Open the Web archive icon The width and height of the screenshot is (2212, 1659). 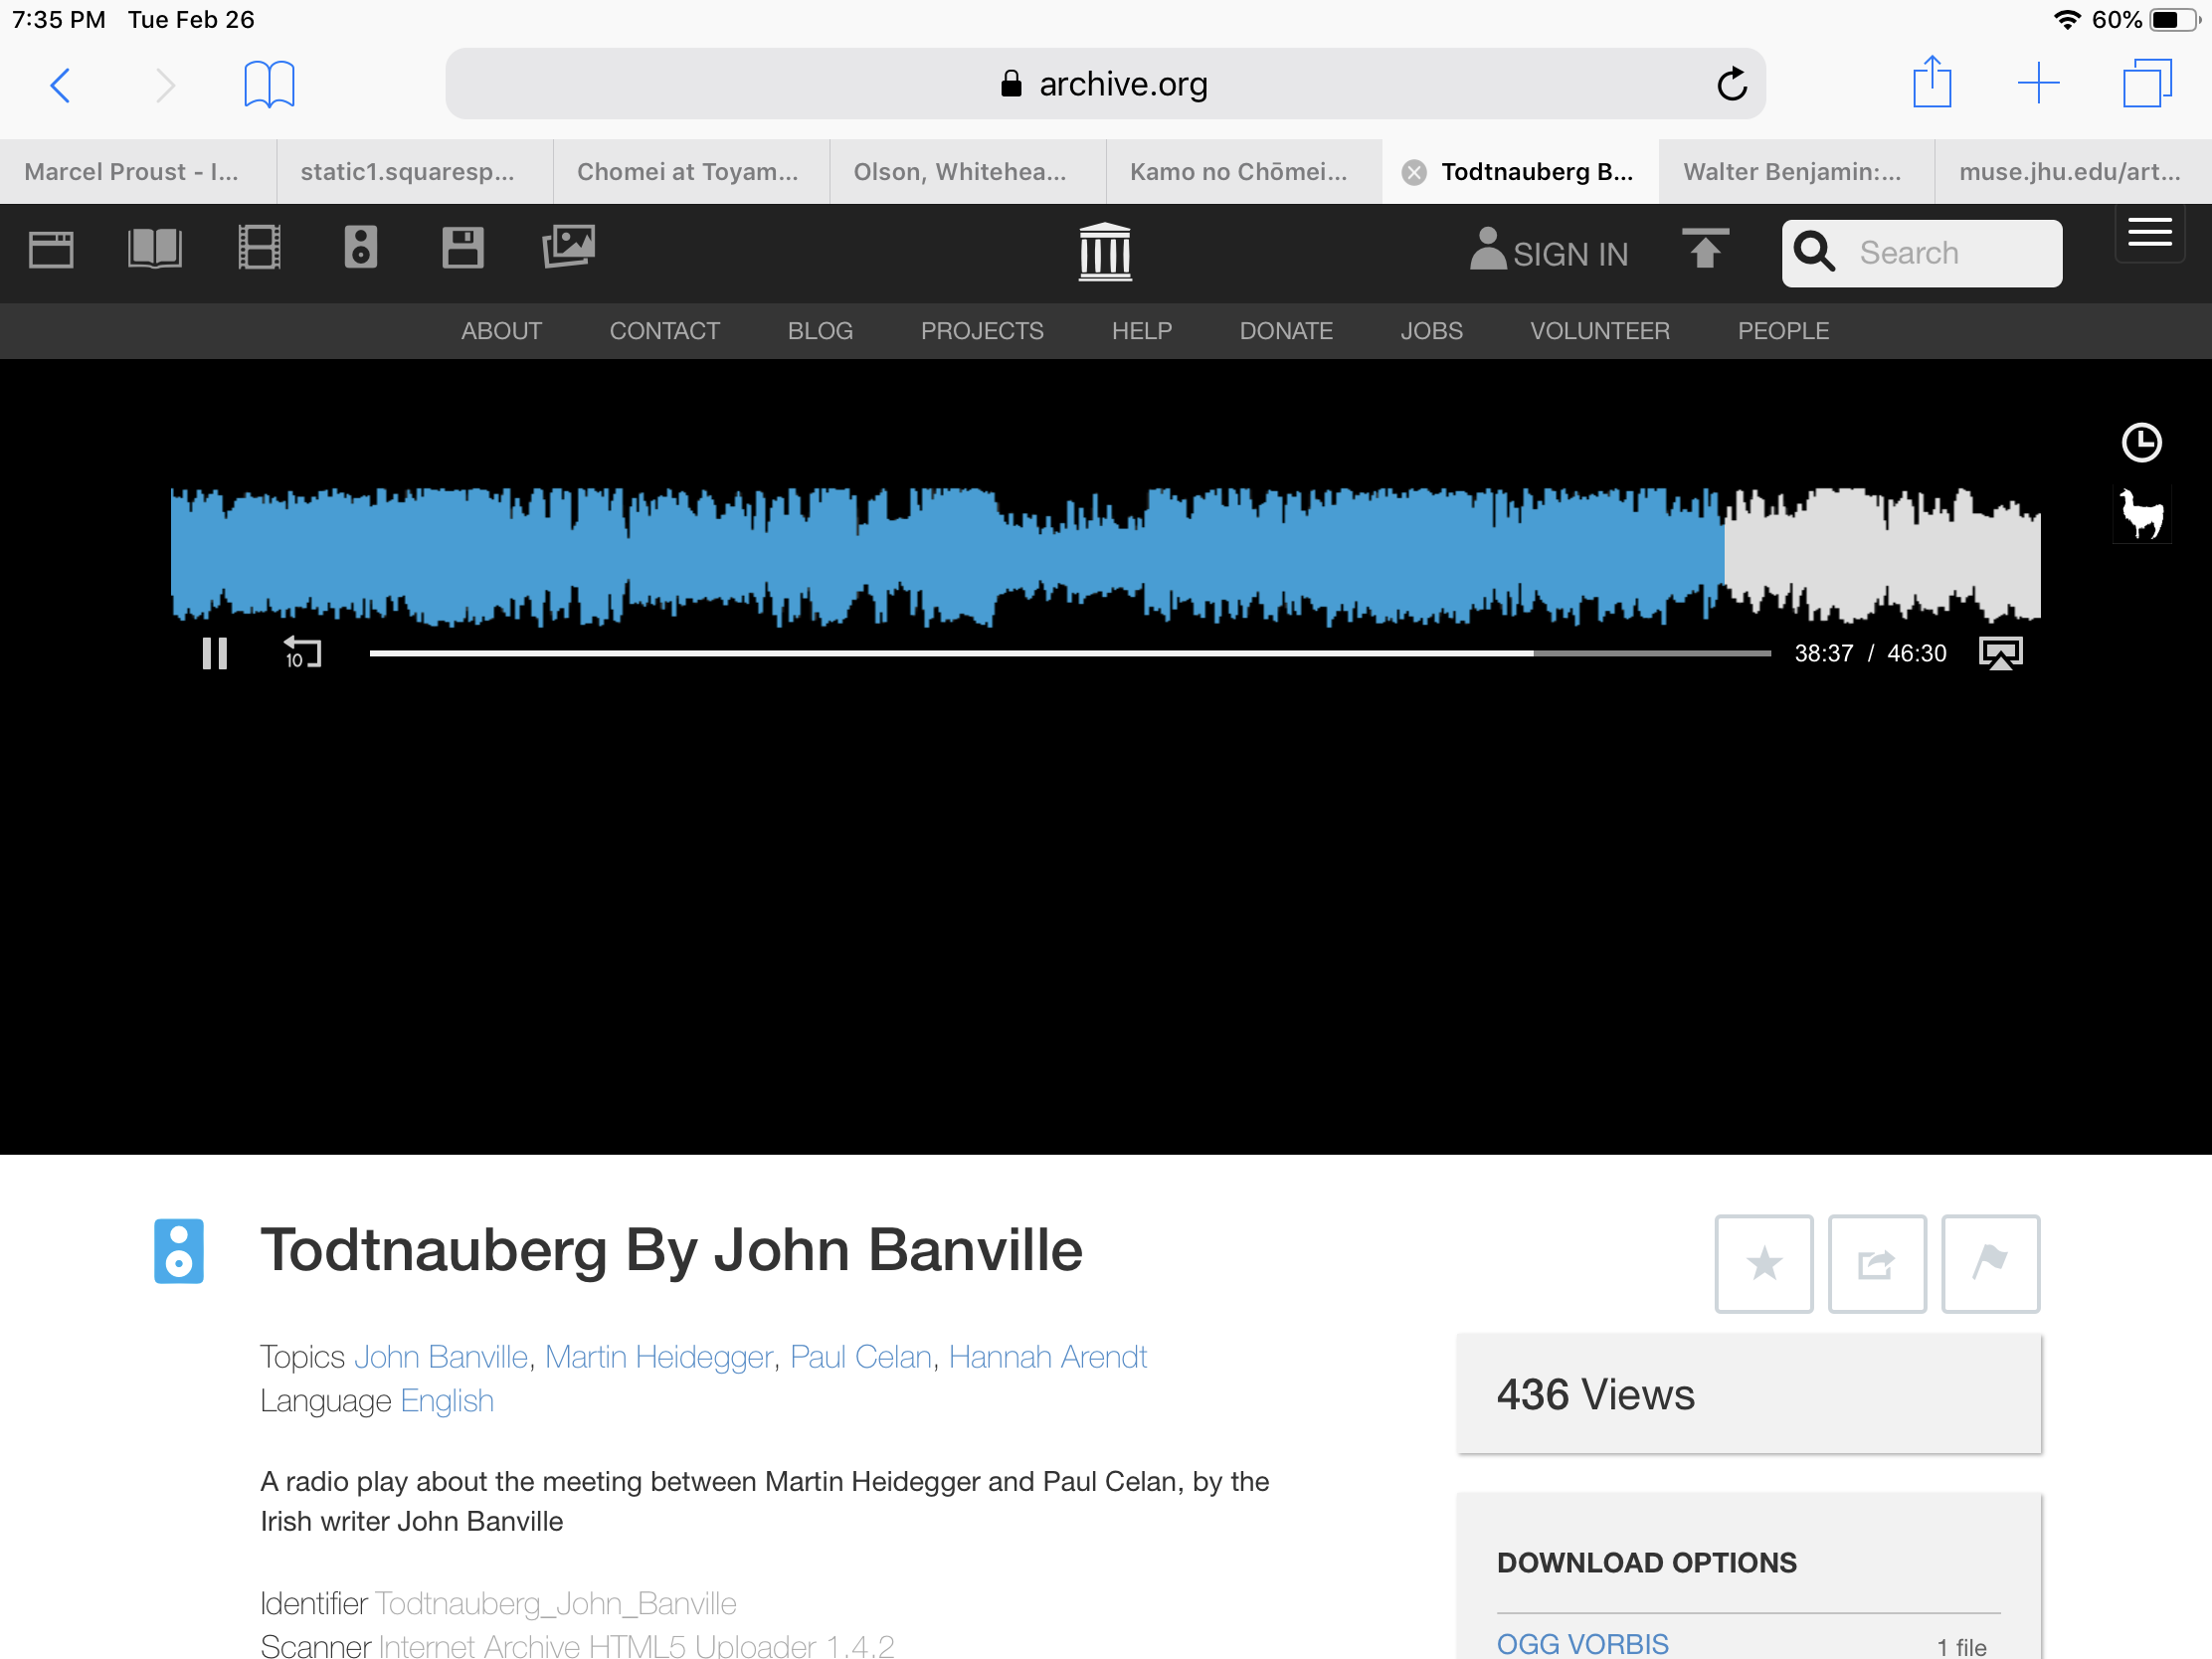click(x=51, y=249)
